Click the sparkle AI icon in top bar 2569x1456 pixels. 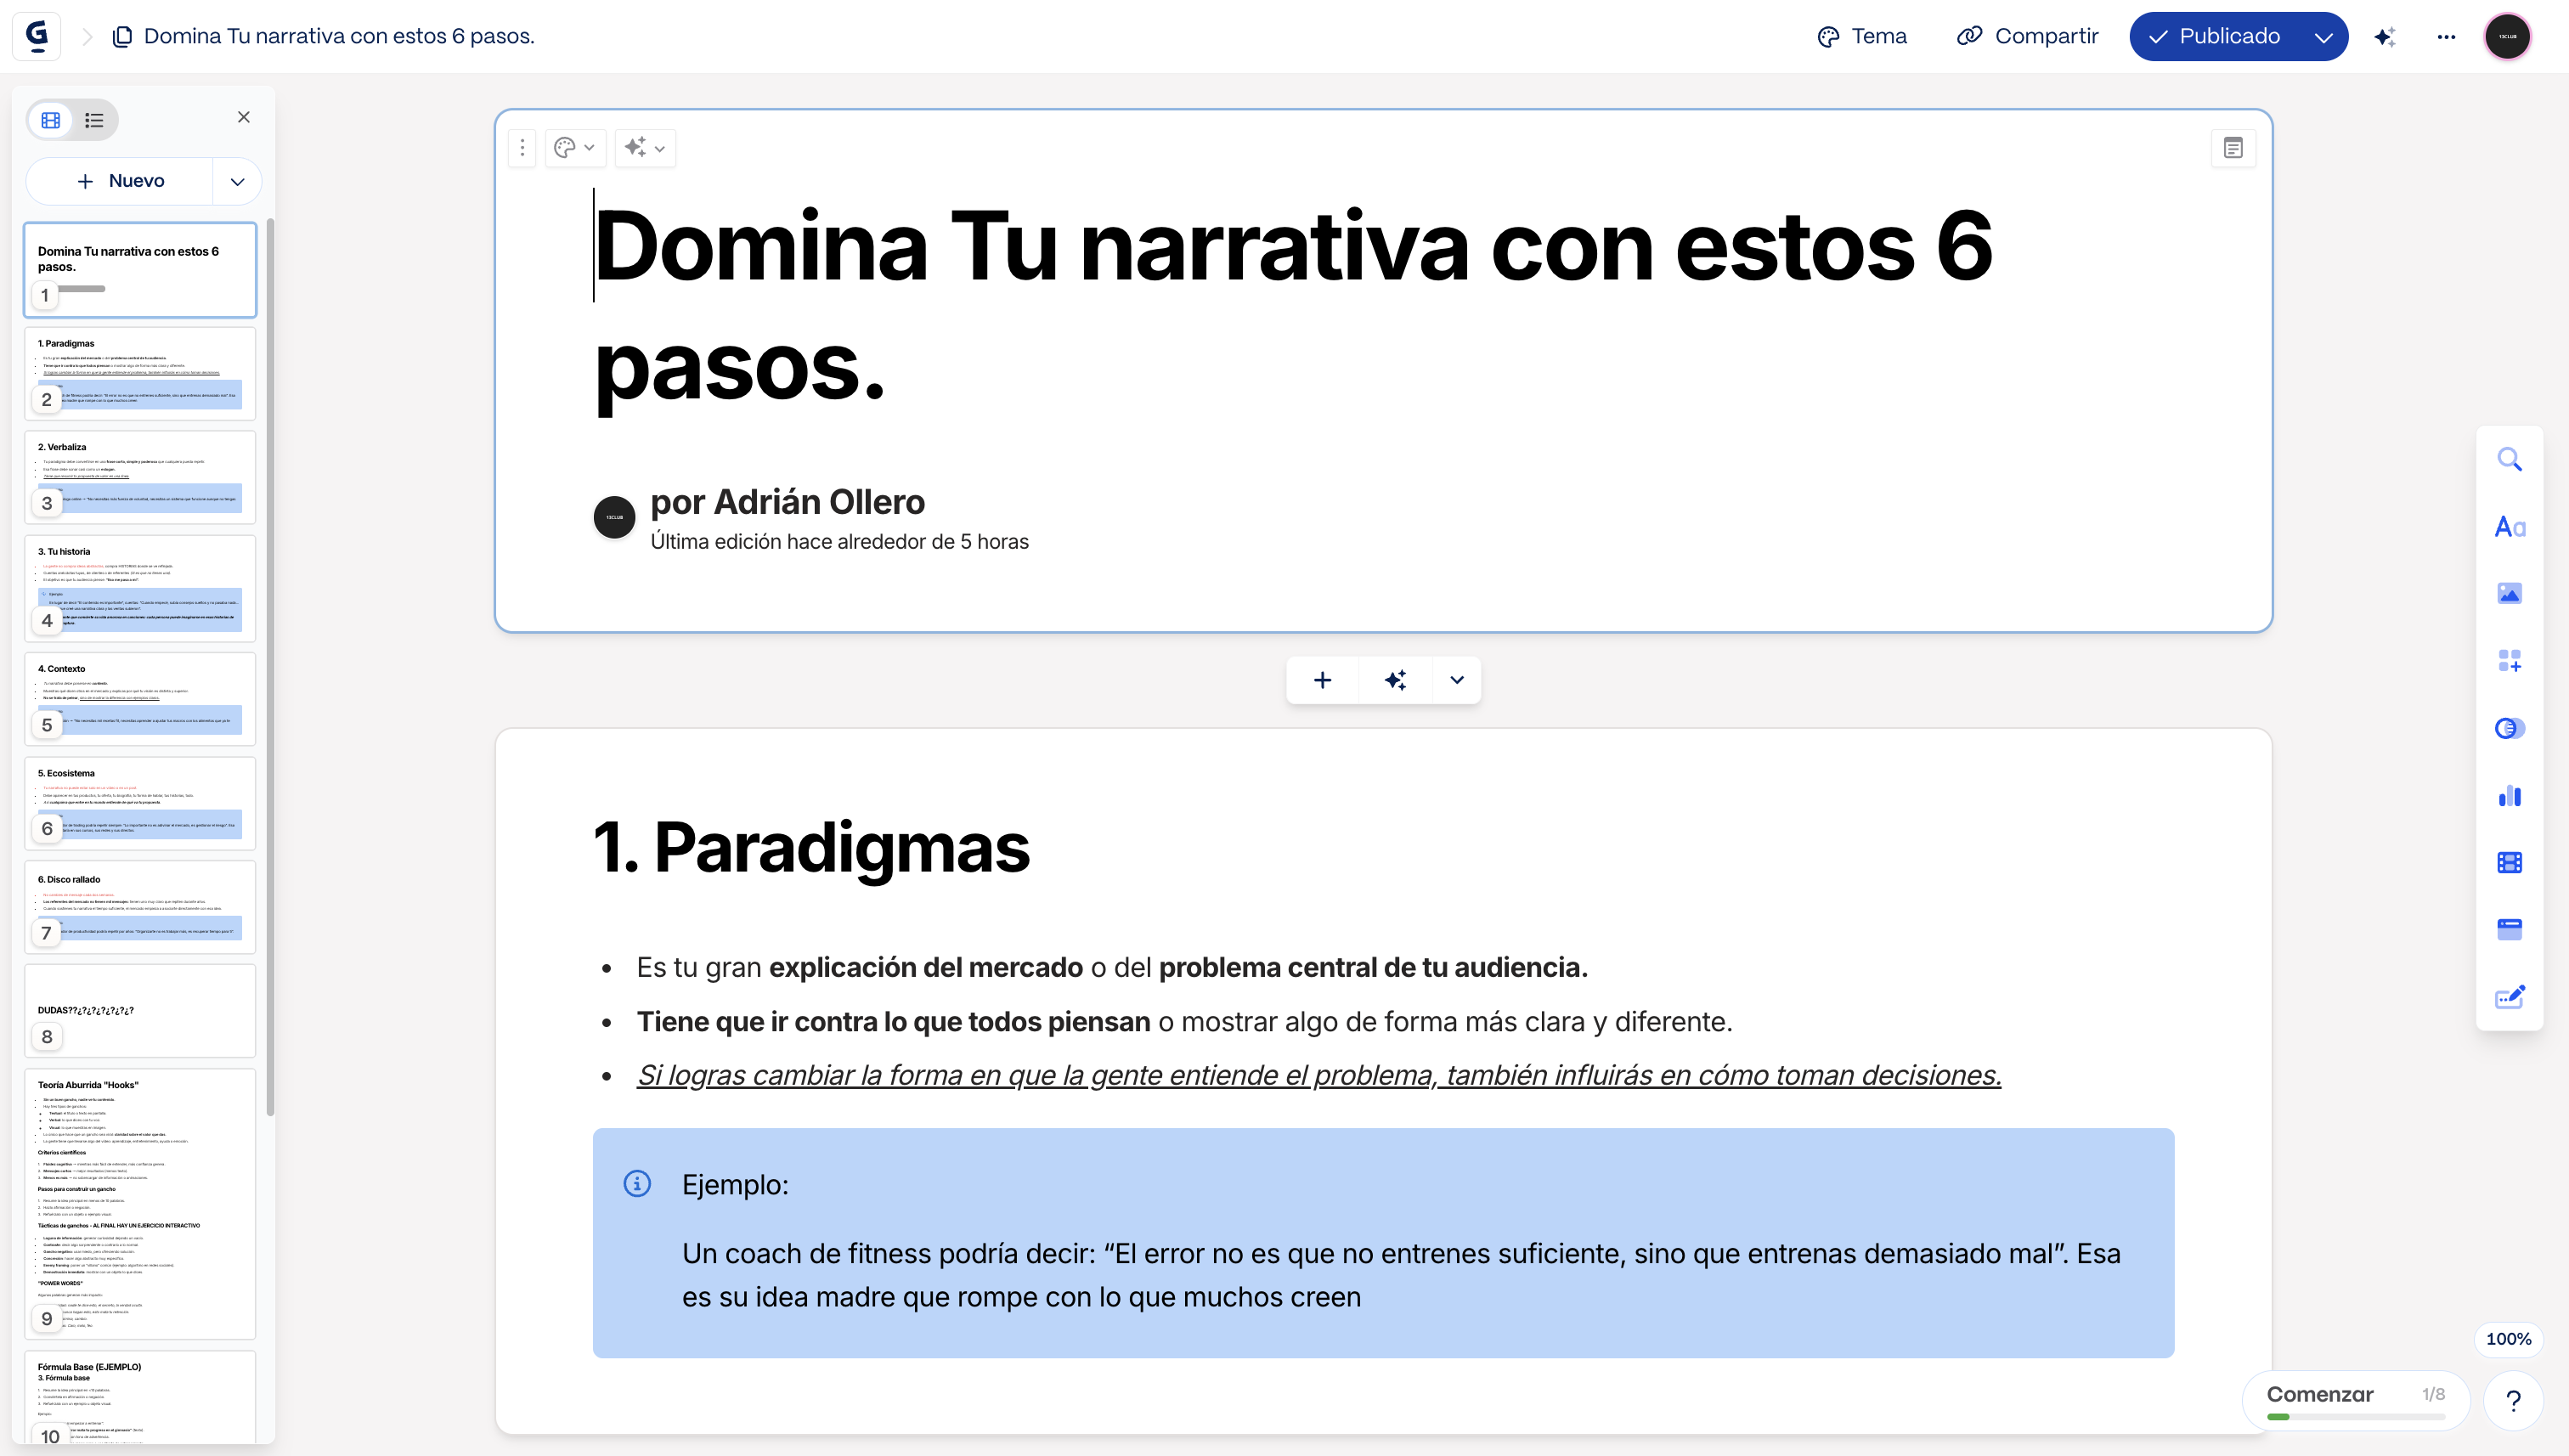pyautogui.click(x=2384, y=37)
